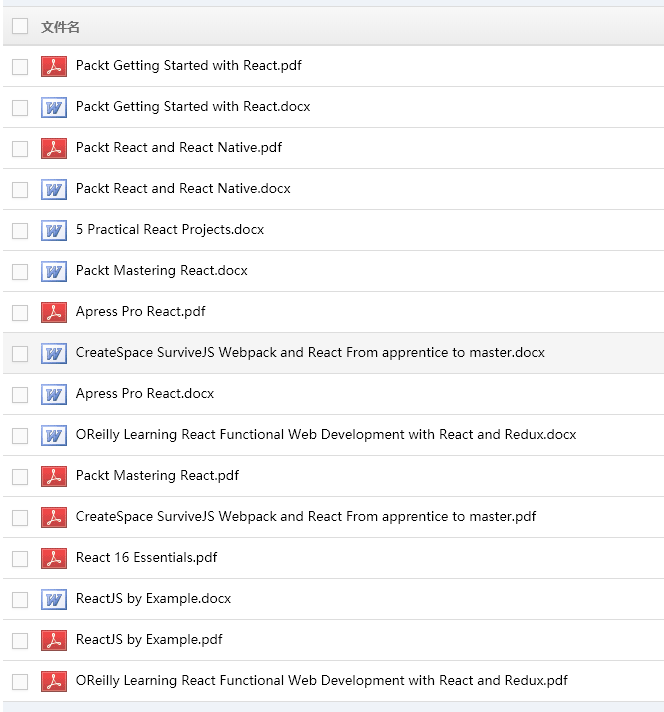
Task: Click the Word icon beside ReactJS by Example.docx
Action: (53, 599)
